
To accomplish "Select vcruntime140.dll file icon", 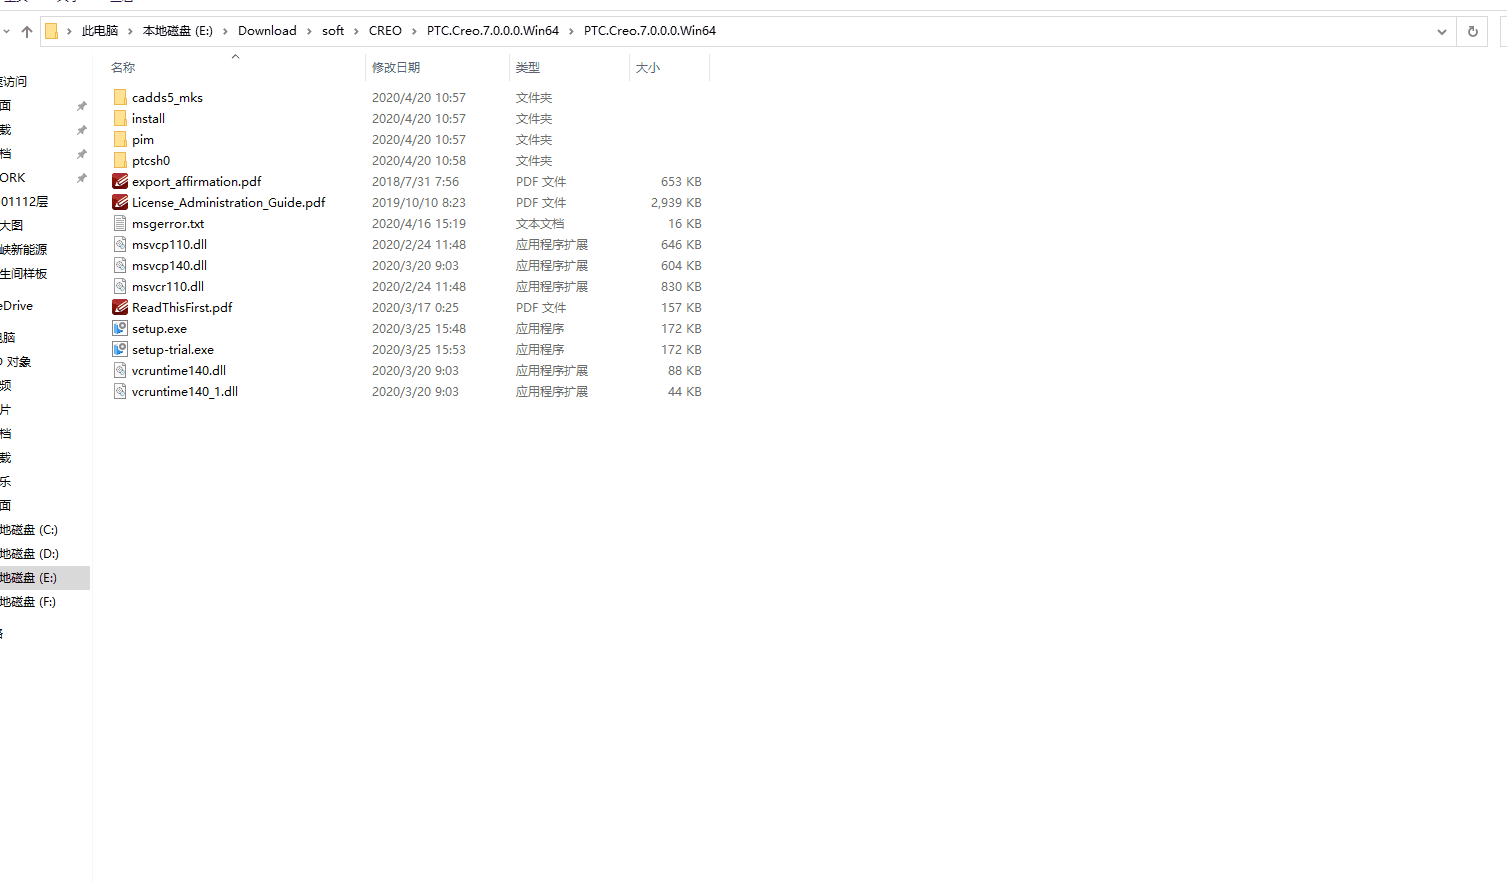I will [x=120, y=370].
